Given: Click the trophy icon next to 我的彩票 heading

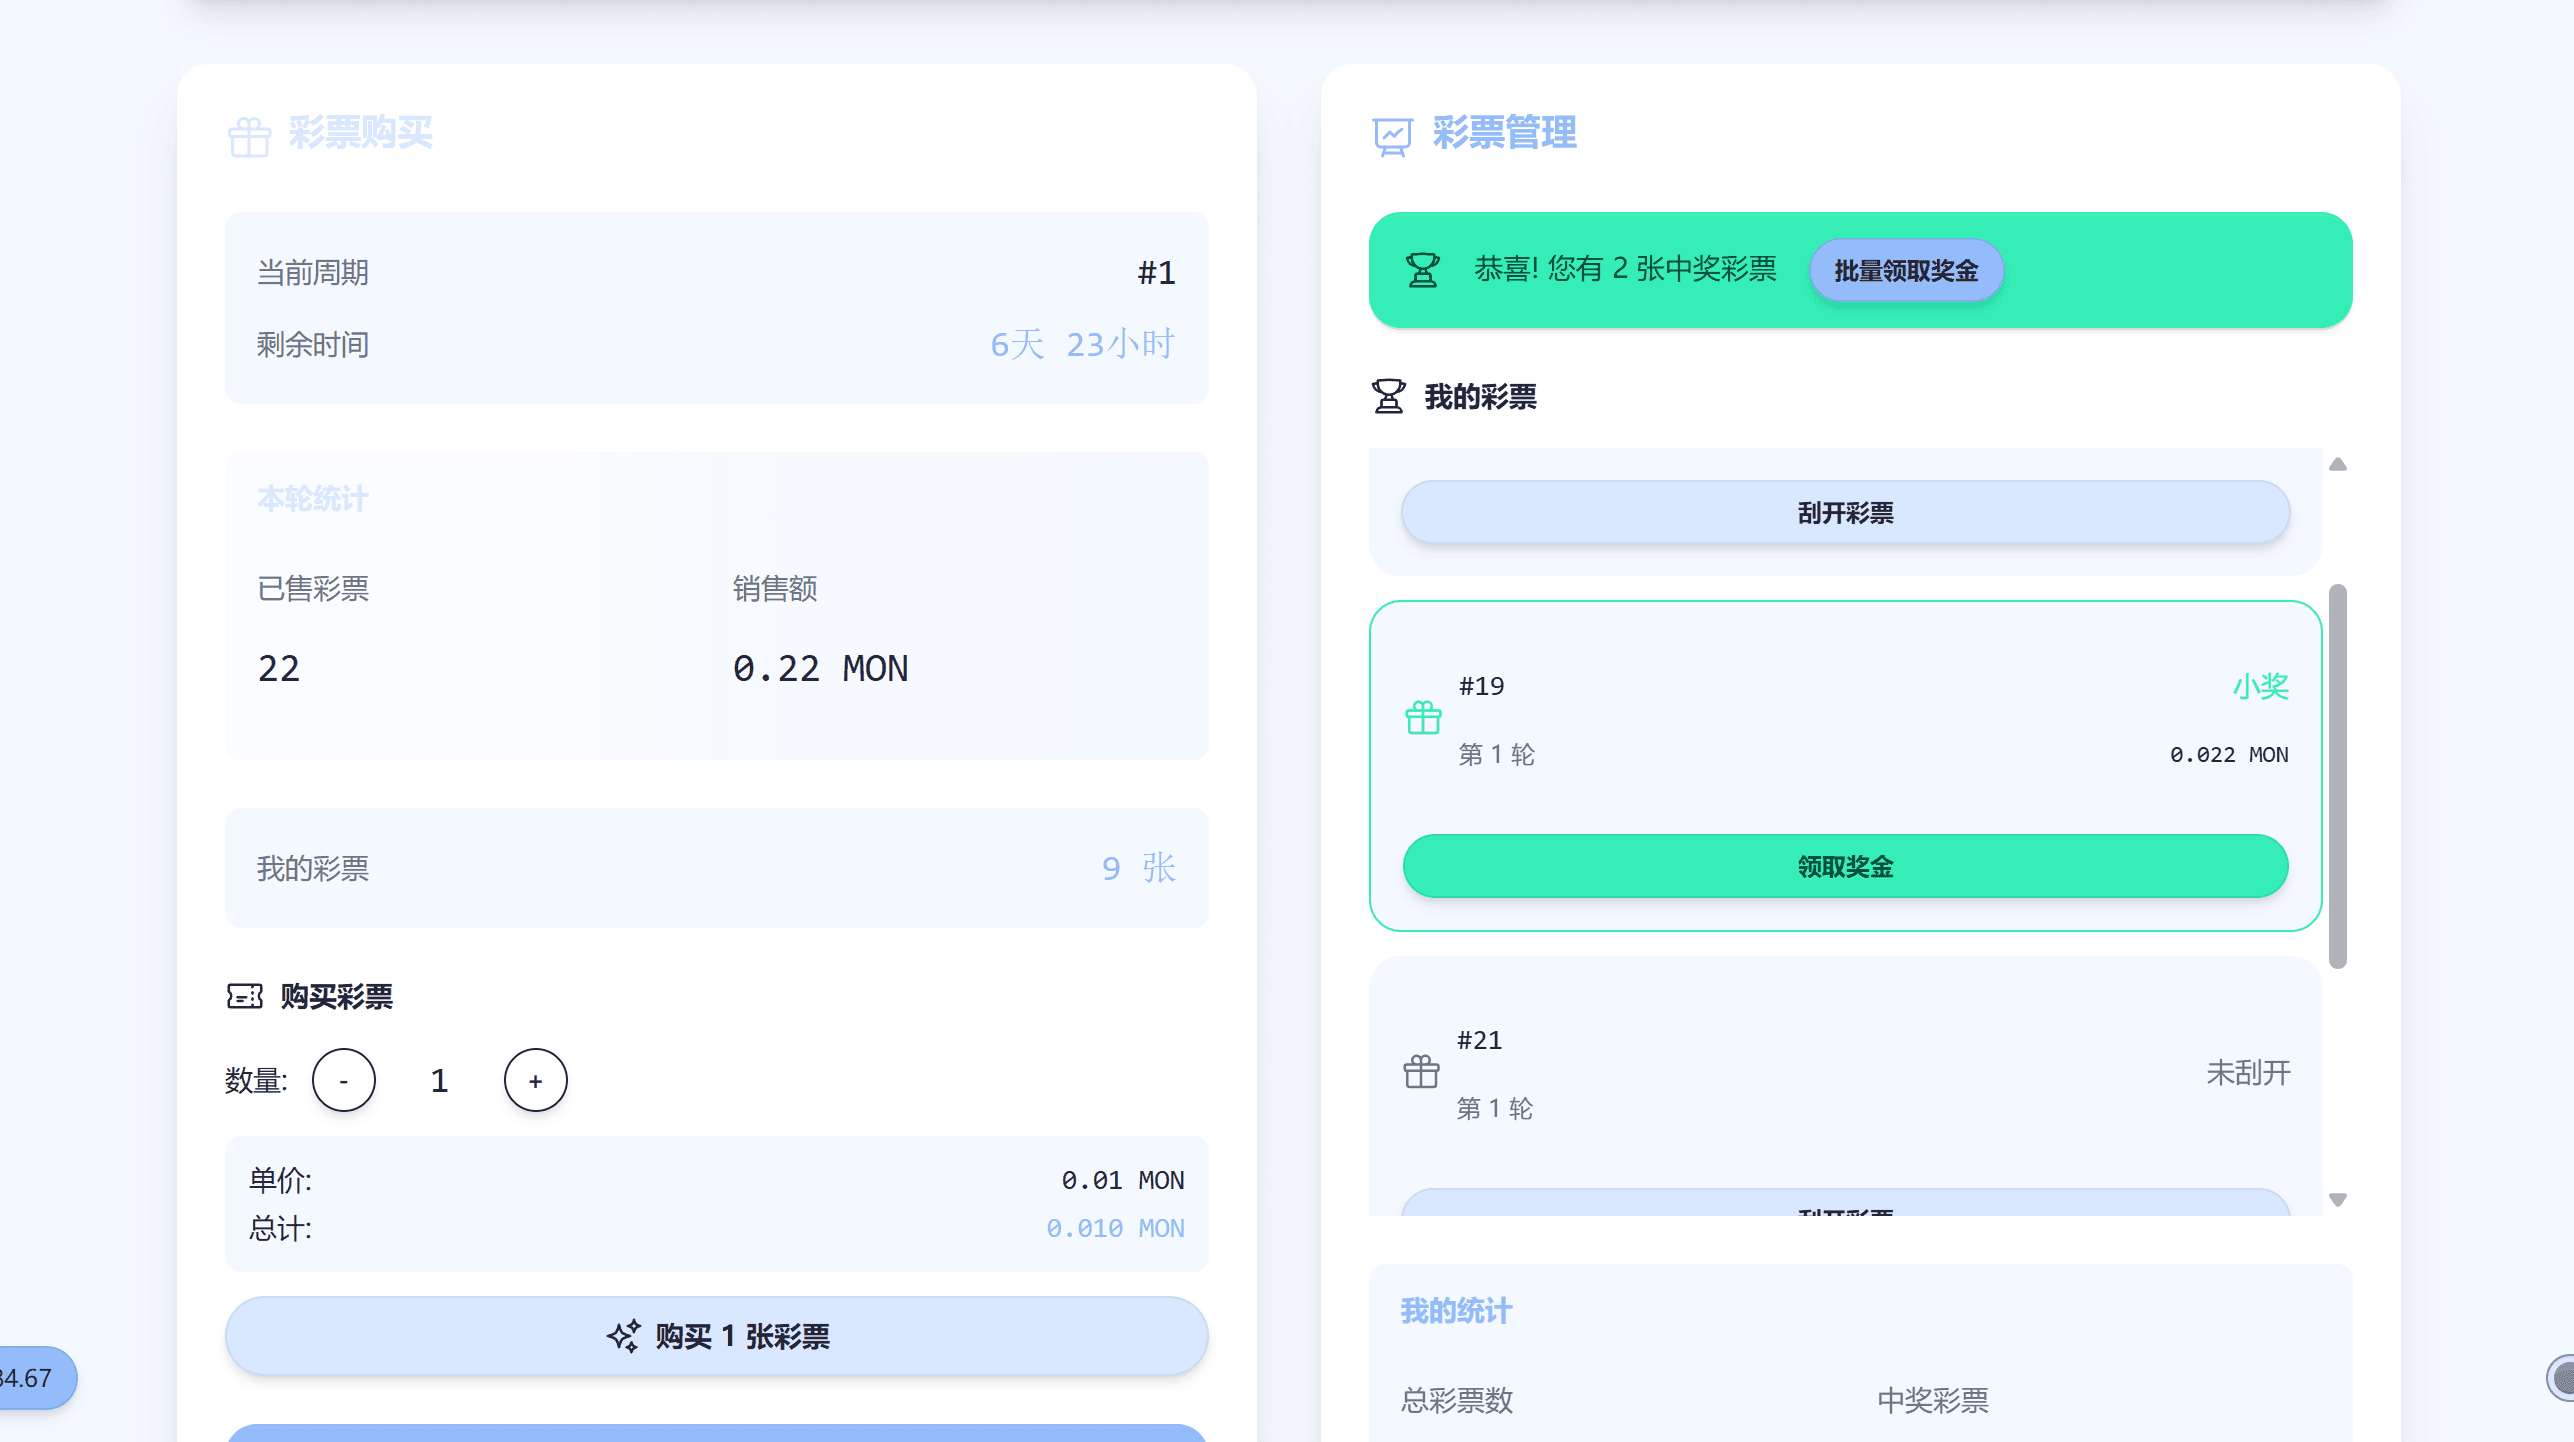Looking at the screenshot, I should tap(1388, 396).
